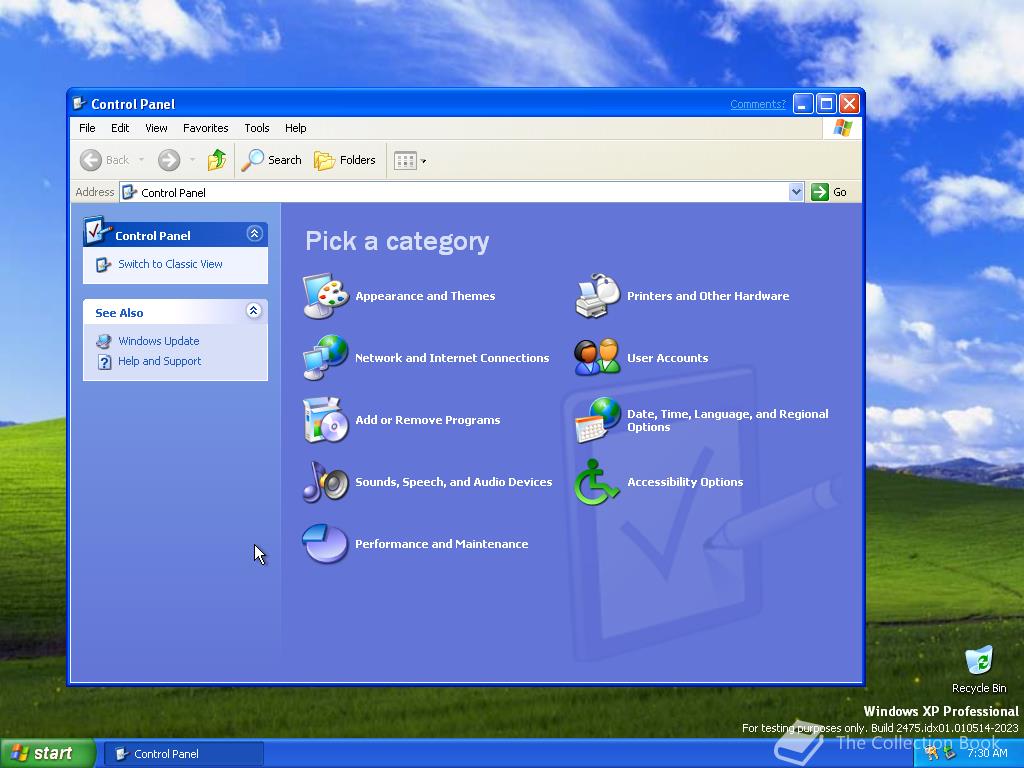Click the Appearance and Themes text link
This screenshot has height=768, width=1024.
pos(425,296)
